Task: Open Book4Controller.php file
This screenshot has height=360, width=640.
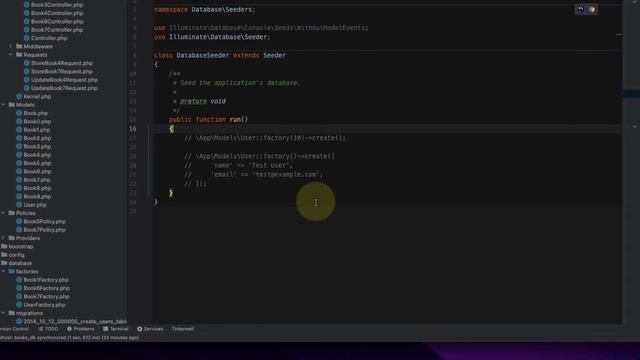Action: [x=53, y=13]
